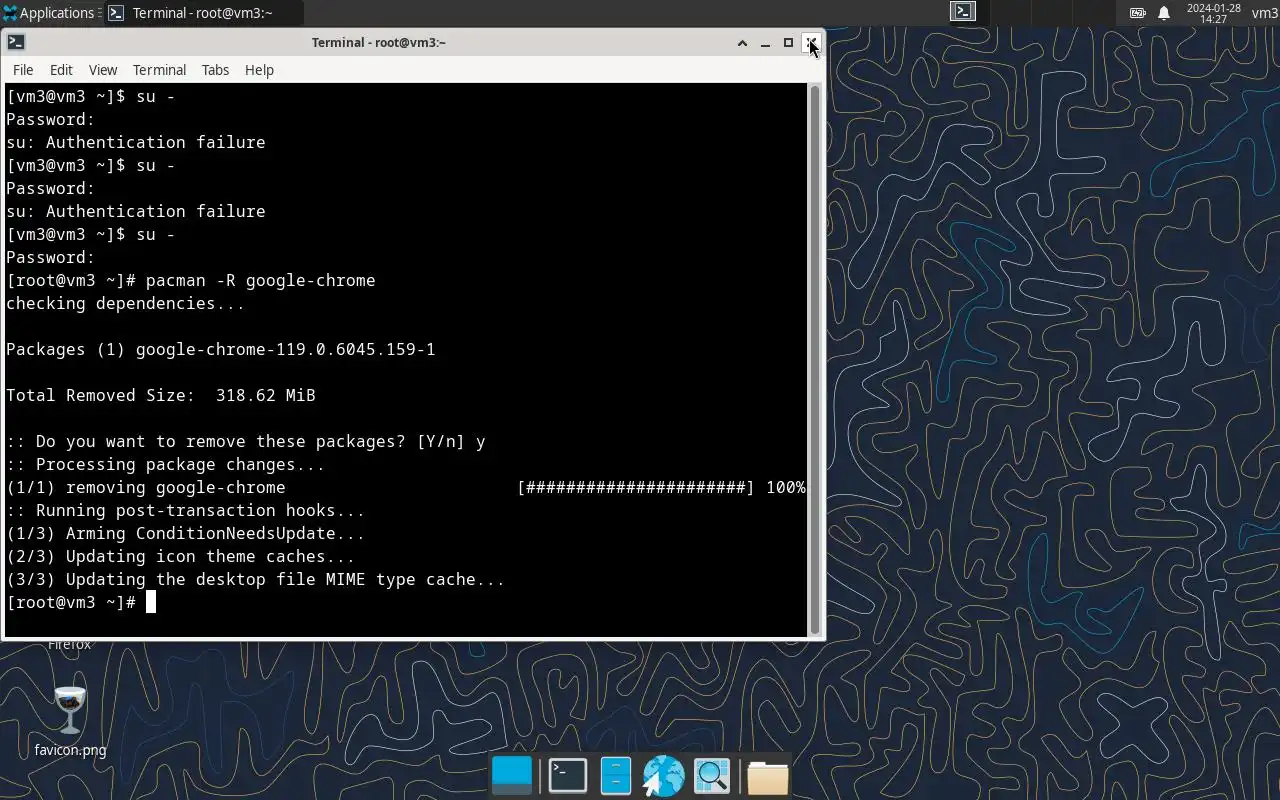Minimize the Terminal window
This screenshot has height=800, width=1280.
pyautogui.click(x=765, y=43)
